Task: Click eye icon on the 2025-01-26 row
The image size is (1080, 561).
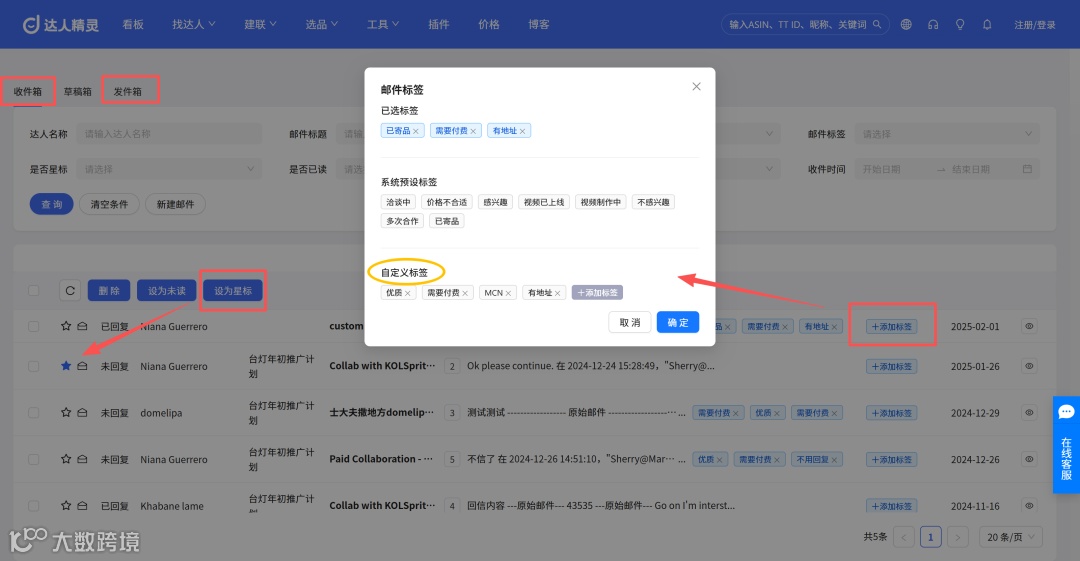Action: coord(1029,366)
